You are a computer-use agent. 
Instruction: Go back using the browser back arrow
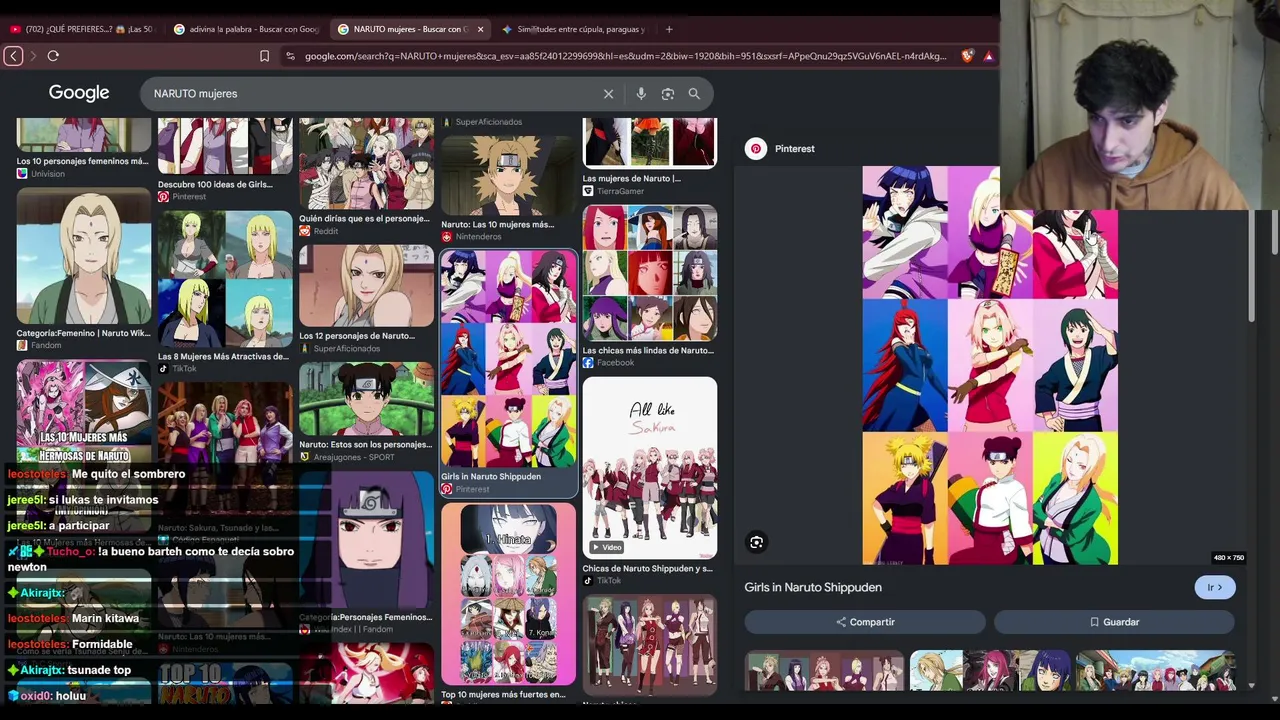pyautogui.click(x=13, y=56)
